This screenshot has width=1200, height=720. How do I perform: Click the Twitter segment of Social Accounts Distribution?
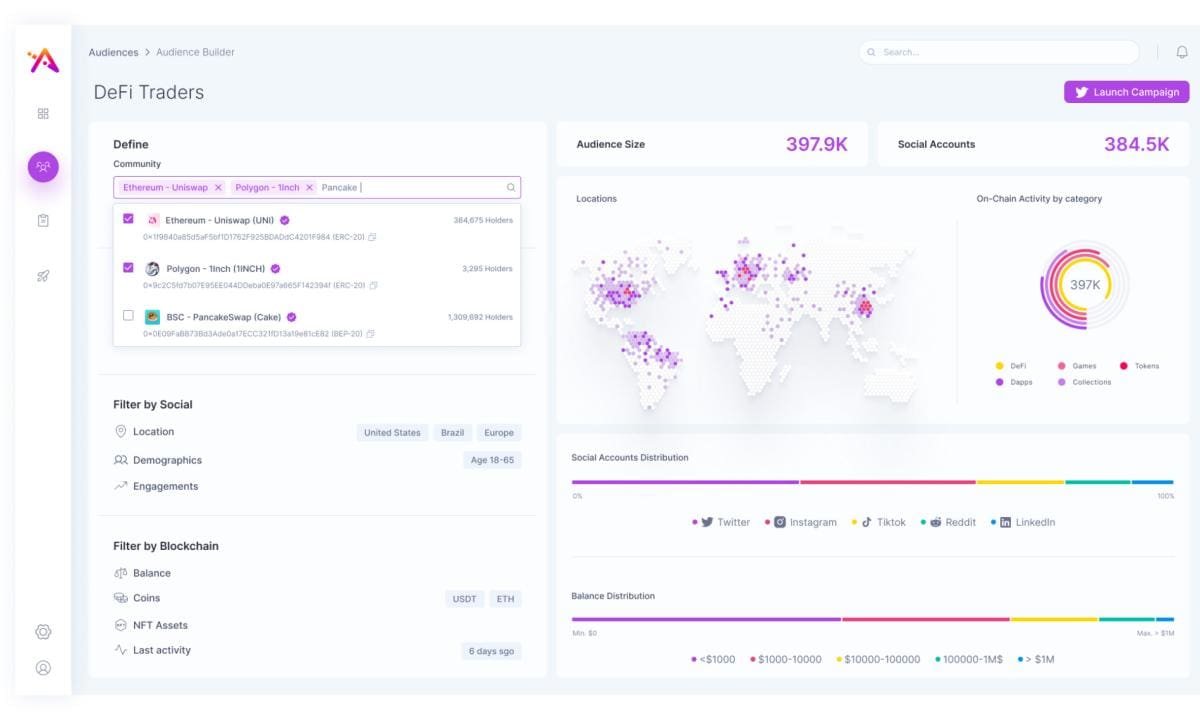685,482
